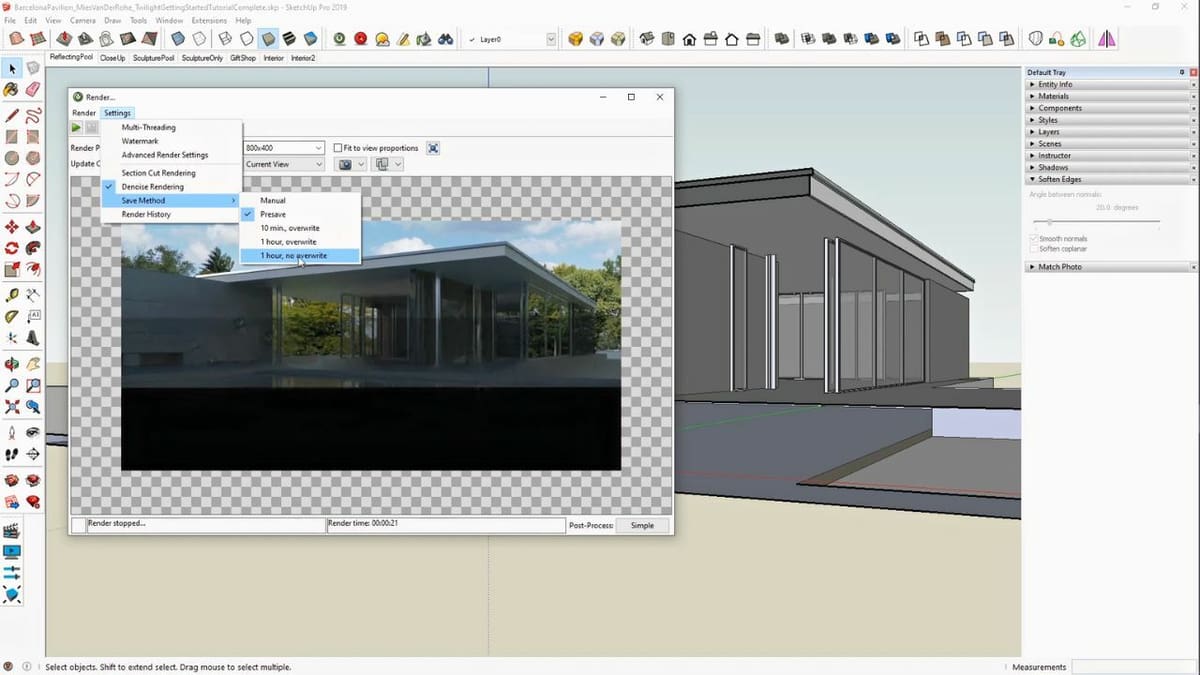This screenshot has width=1200, height=675.
Task: Expand the Materials tray panel
Action: (x=1053, y=96)
